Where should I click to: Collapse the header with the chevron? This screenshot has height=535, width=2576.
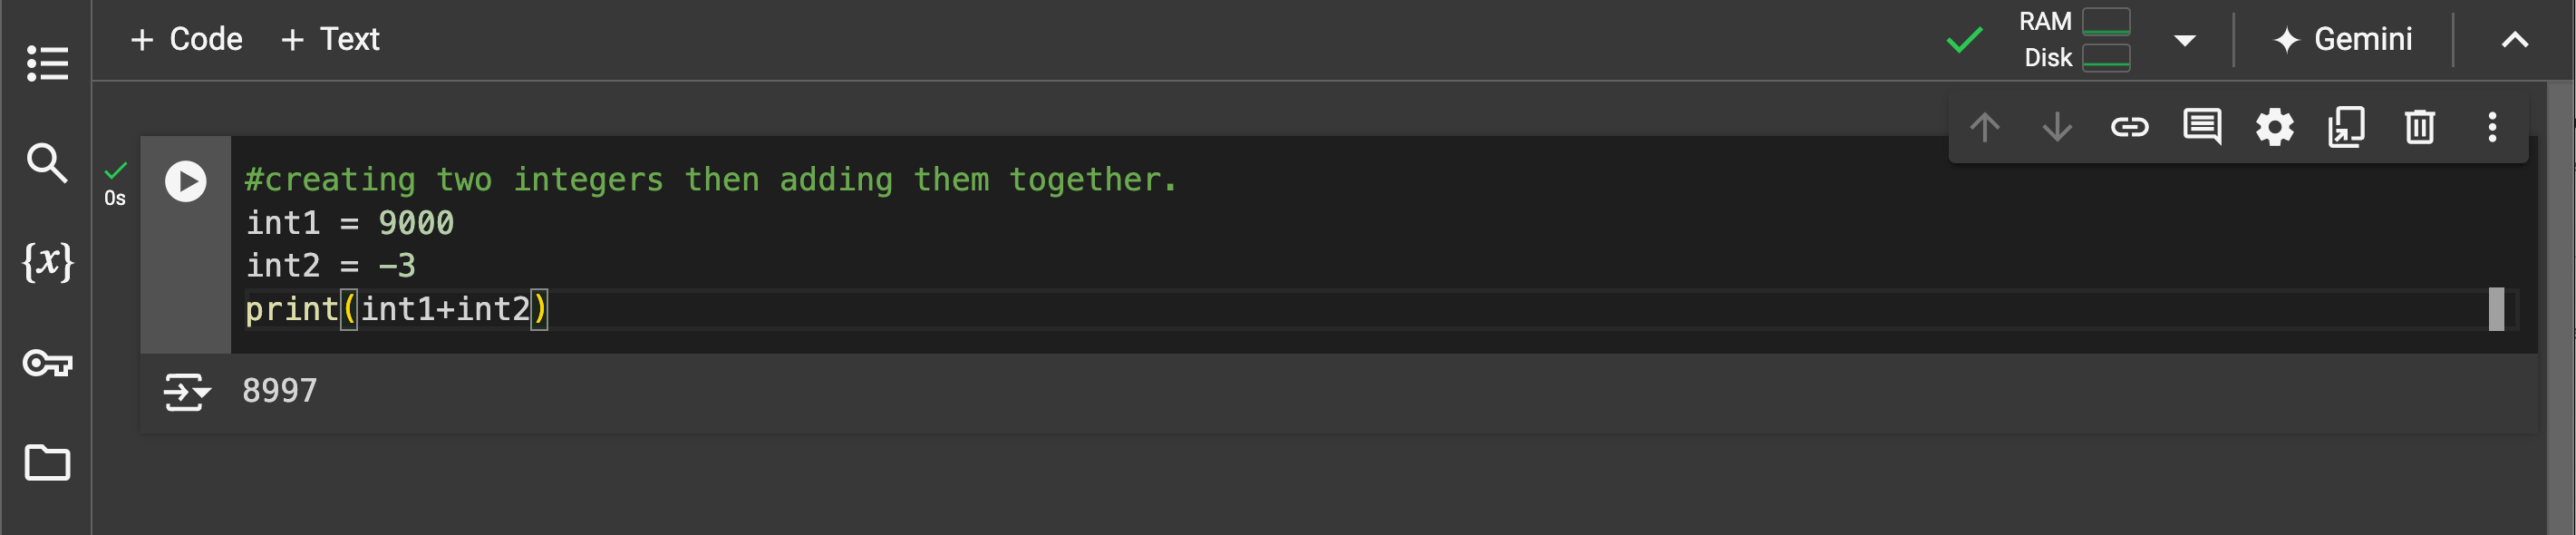click(2514, 40)
